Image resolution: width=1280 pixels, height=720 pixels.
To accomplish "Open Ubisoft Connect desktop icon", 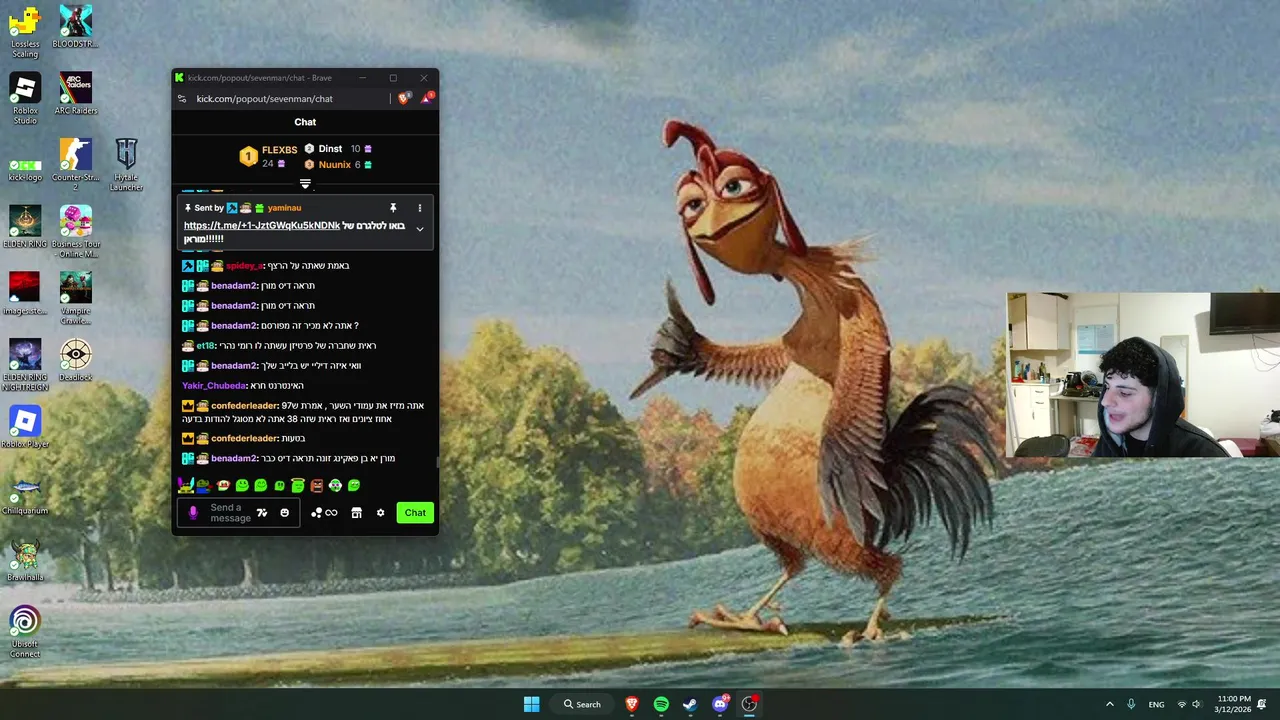I will point(25,632).
